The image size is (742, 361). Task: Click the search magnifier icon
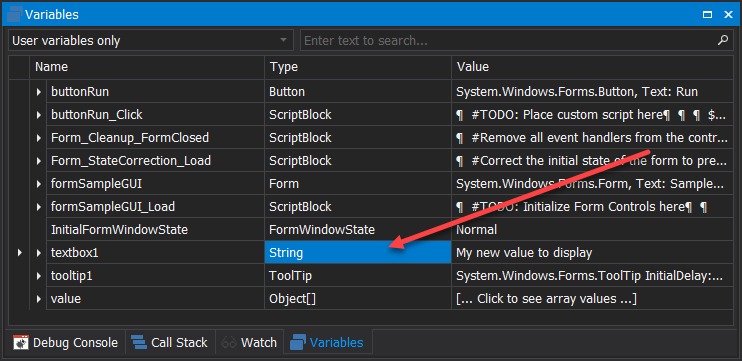(723, 40)
